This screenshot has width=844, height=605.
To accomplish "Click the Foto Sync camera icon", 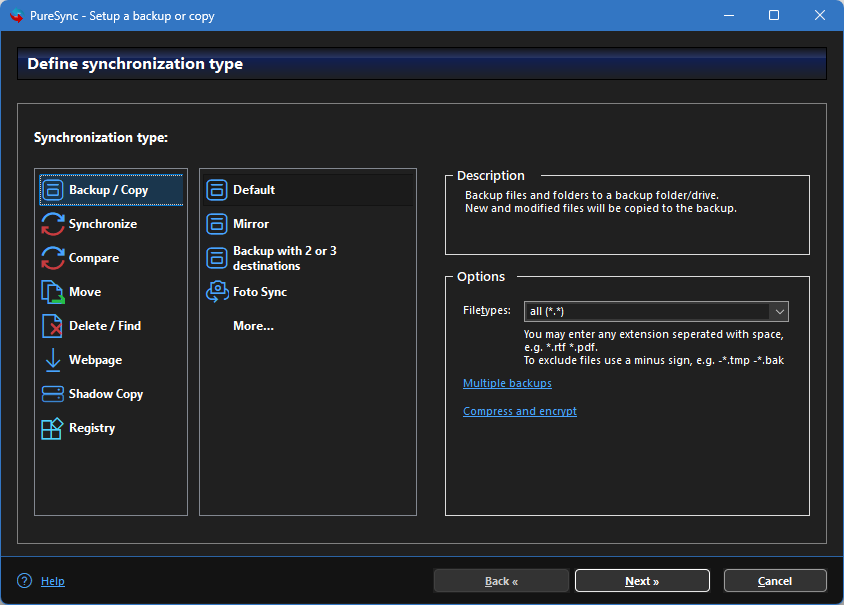I will [x=217, y=292].
